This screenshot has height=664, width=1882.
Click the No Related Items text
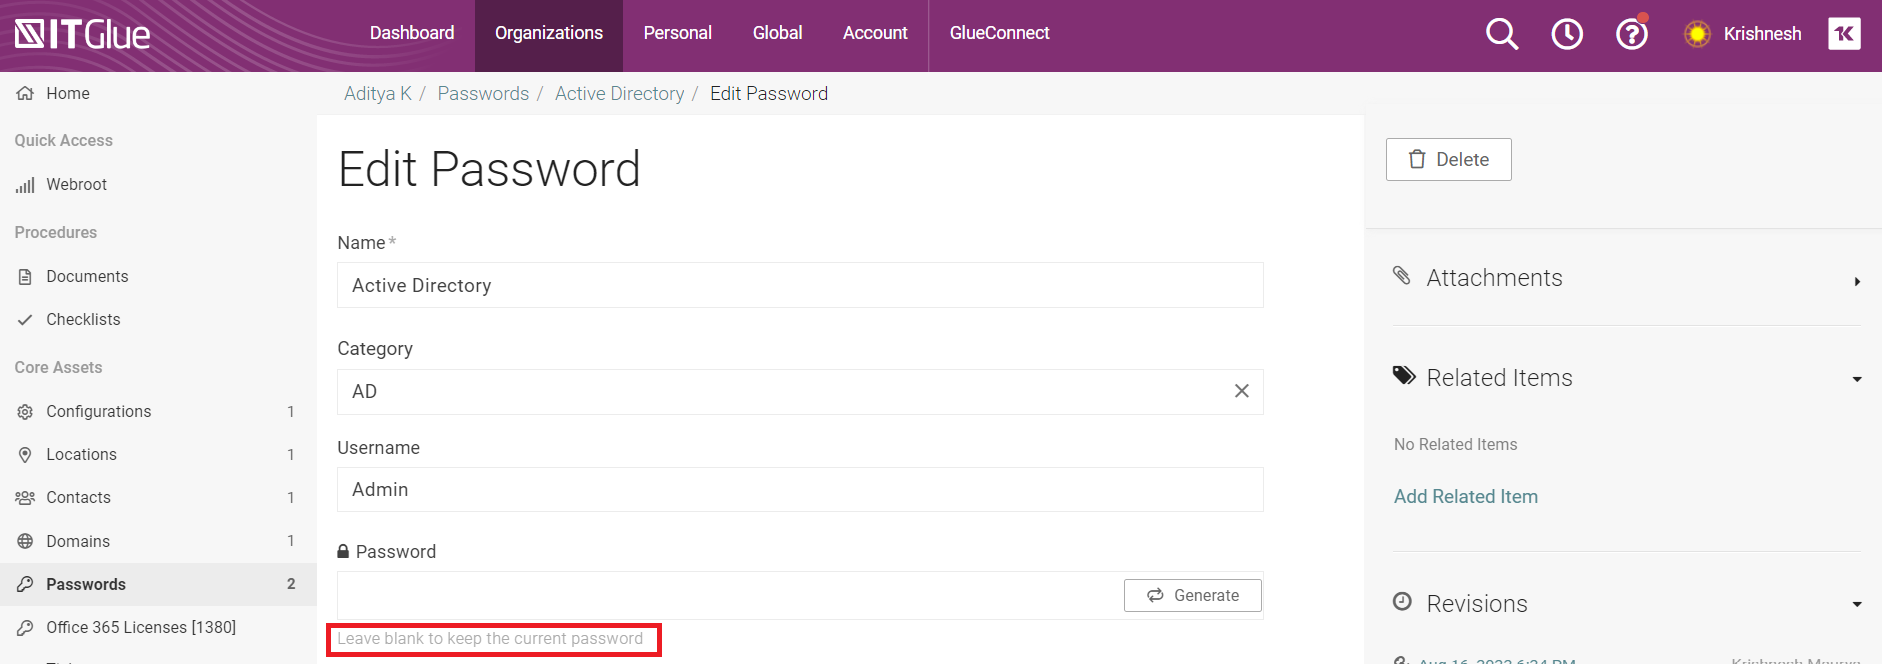[x=1455, y=445]
